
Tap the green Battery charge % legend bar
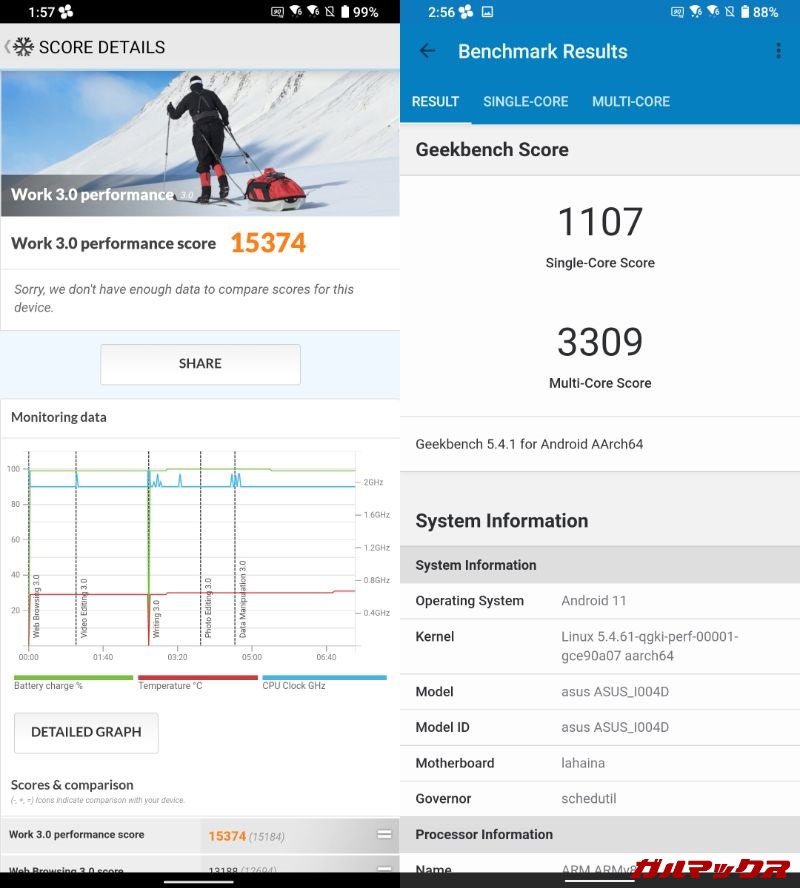point(73,678)
